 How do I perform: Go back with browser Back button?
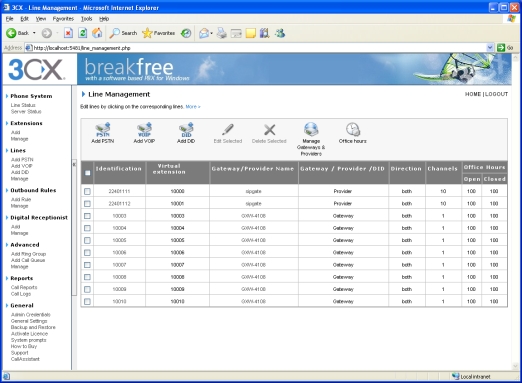click(x=17, y=33)
